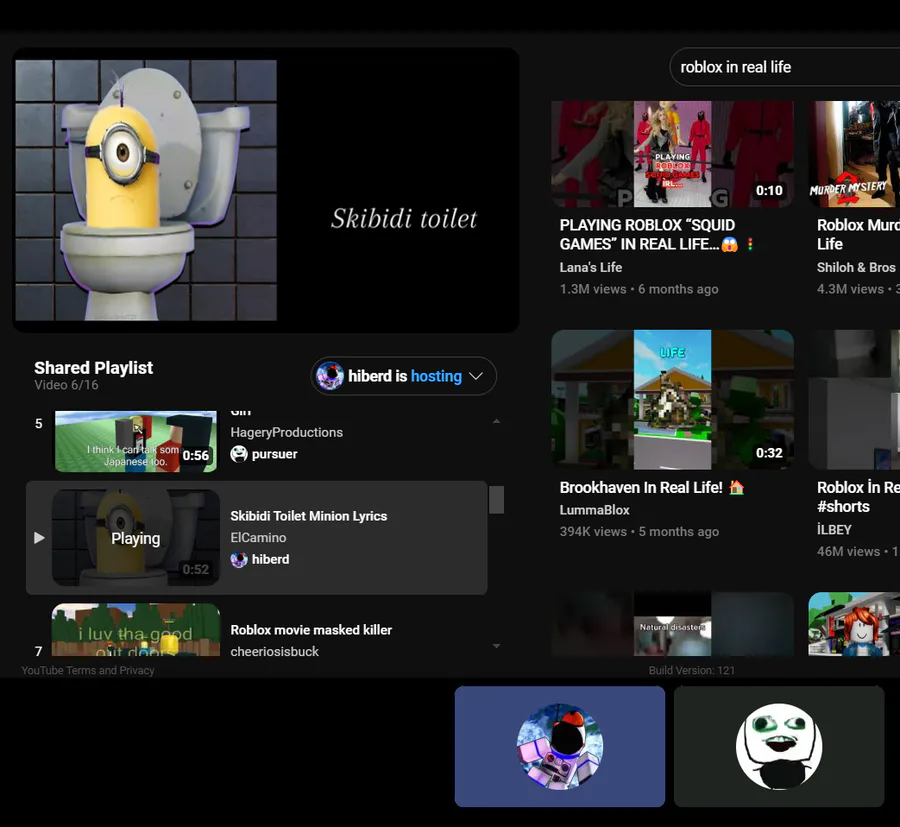Viewport: 900px width, 827px height.
Task: Click the scroll up arrow of the playlist
Action: [496, 421]
